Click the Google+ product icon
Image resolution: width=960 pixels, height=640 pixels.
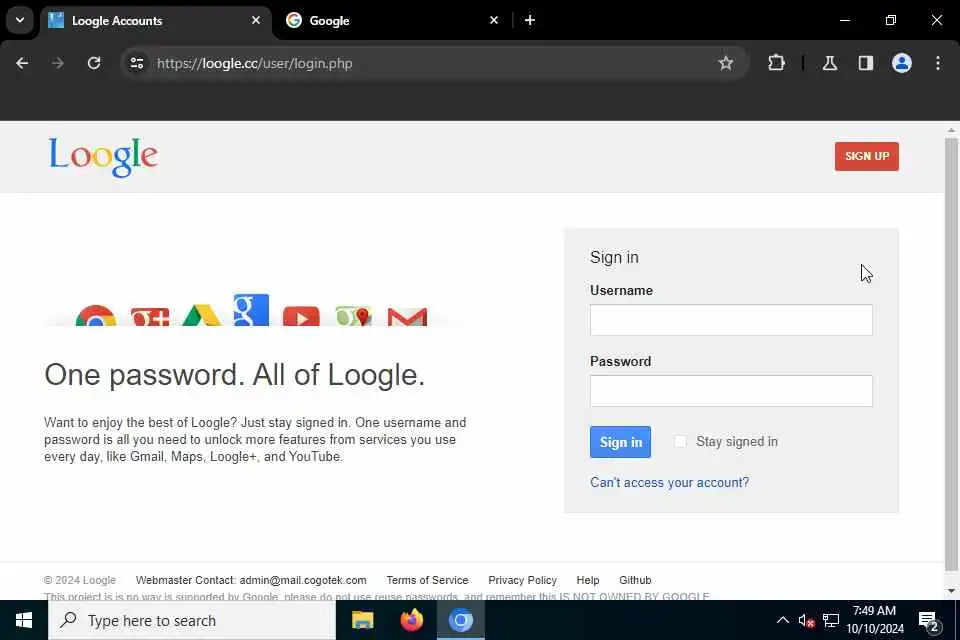pos(150,316)
